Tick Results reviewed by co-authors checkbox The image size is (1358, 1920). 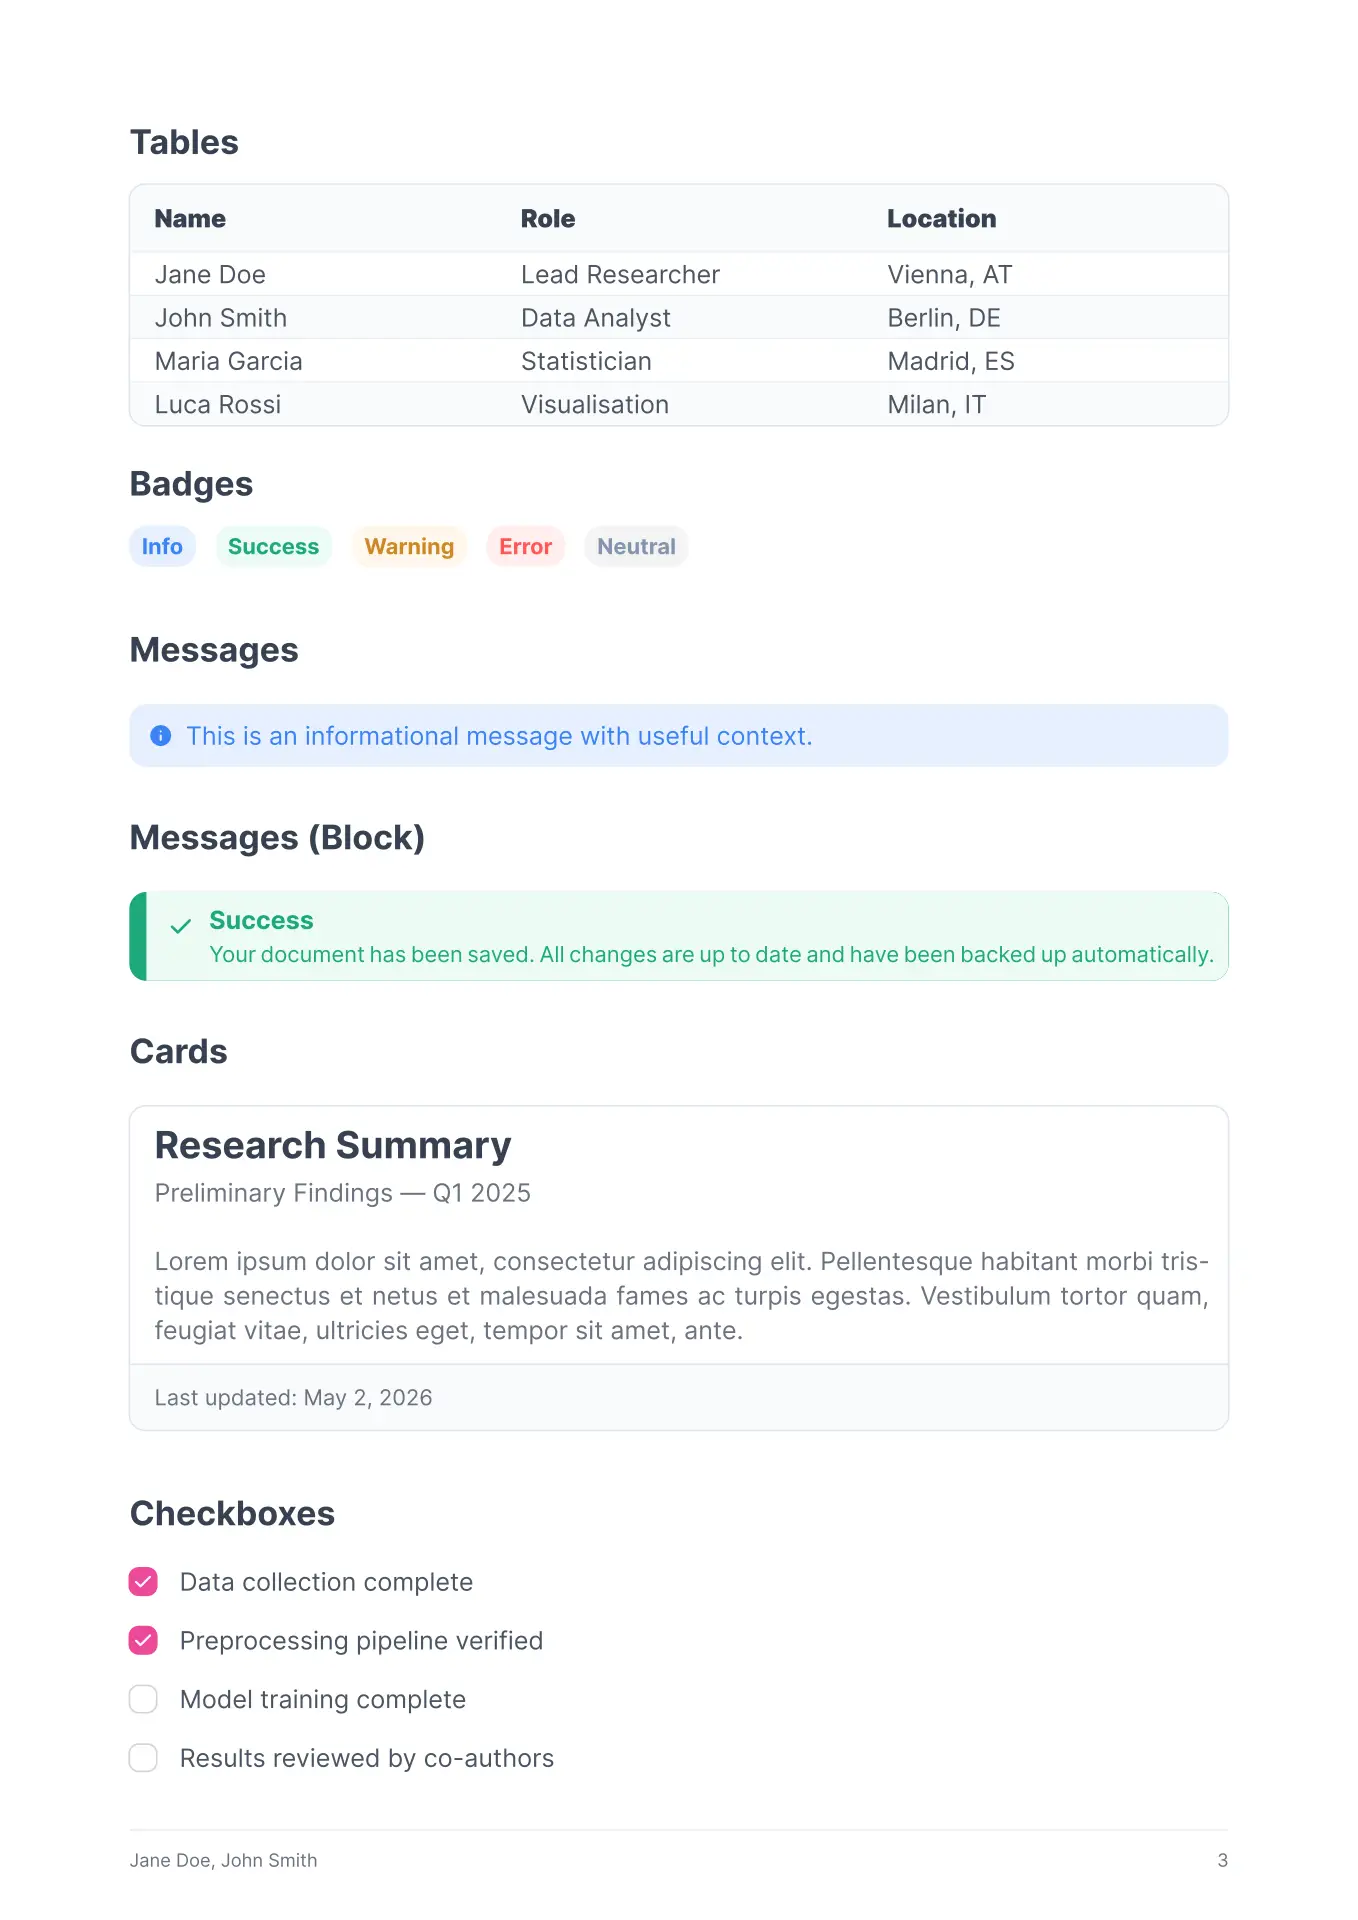144,1758
